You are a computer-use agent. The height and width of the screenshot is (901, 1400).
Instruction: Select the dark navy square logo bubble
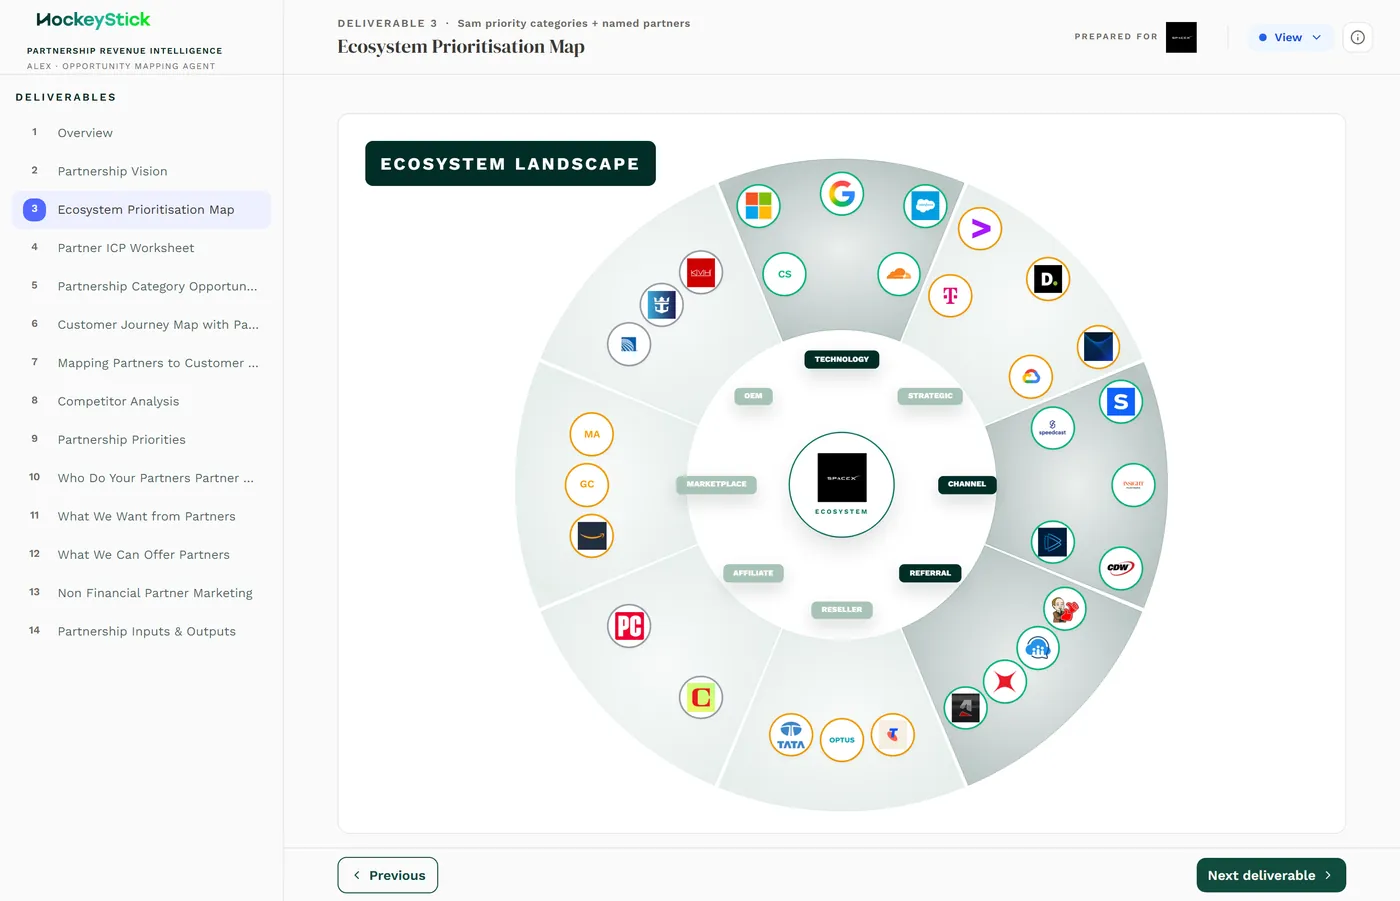tap(1098, 347)
